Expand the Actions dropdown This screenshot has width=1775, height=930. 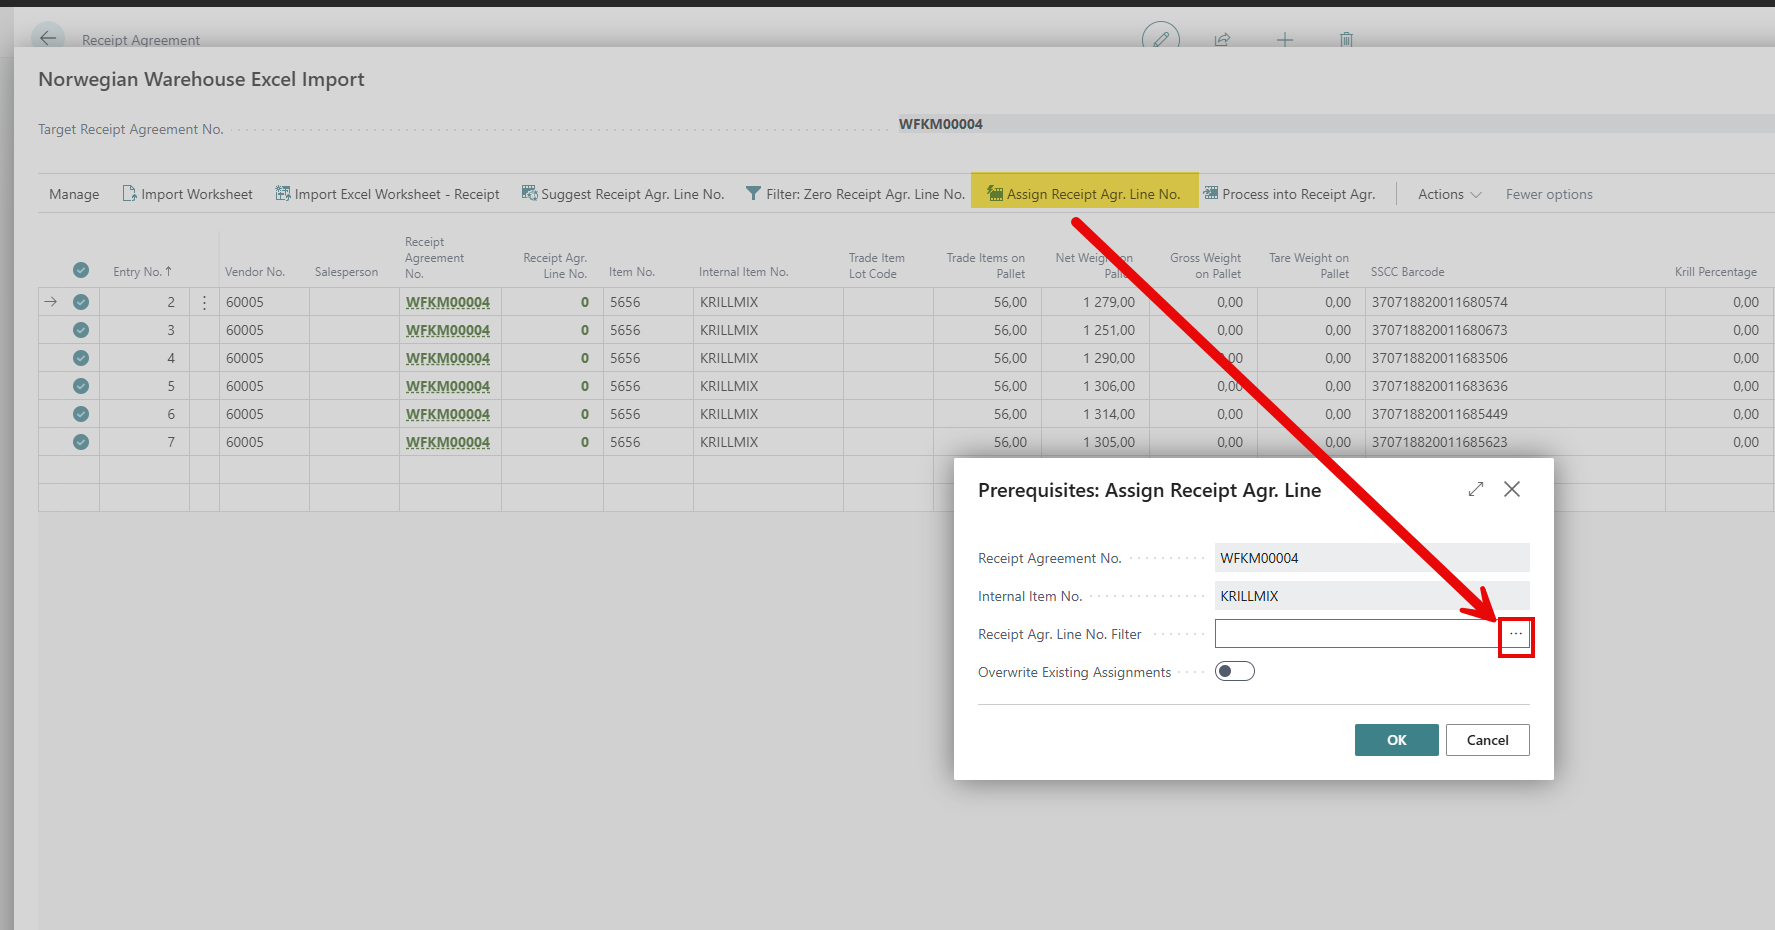[x=1449, y=194]
